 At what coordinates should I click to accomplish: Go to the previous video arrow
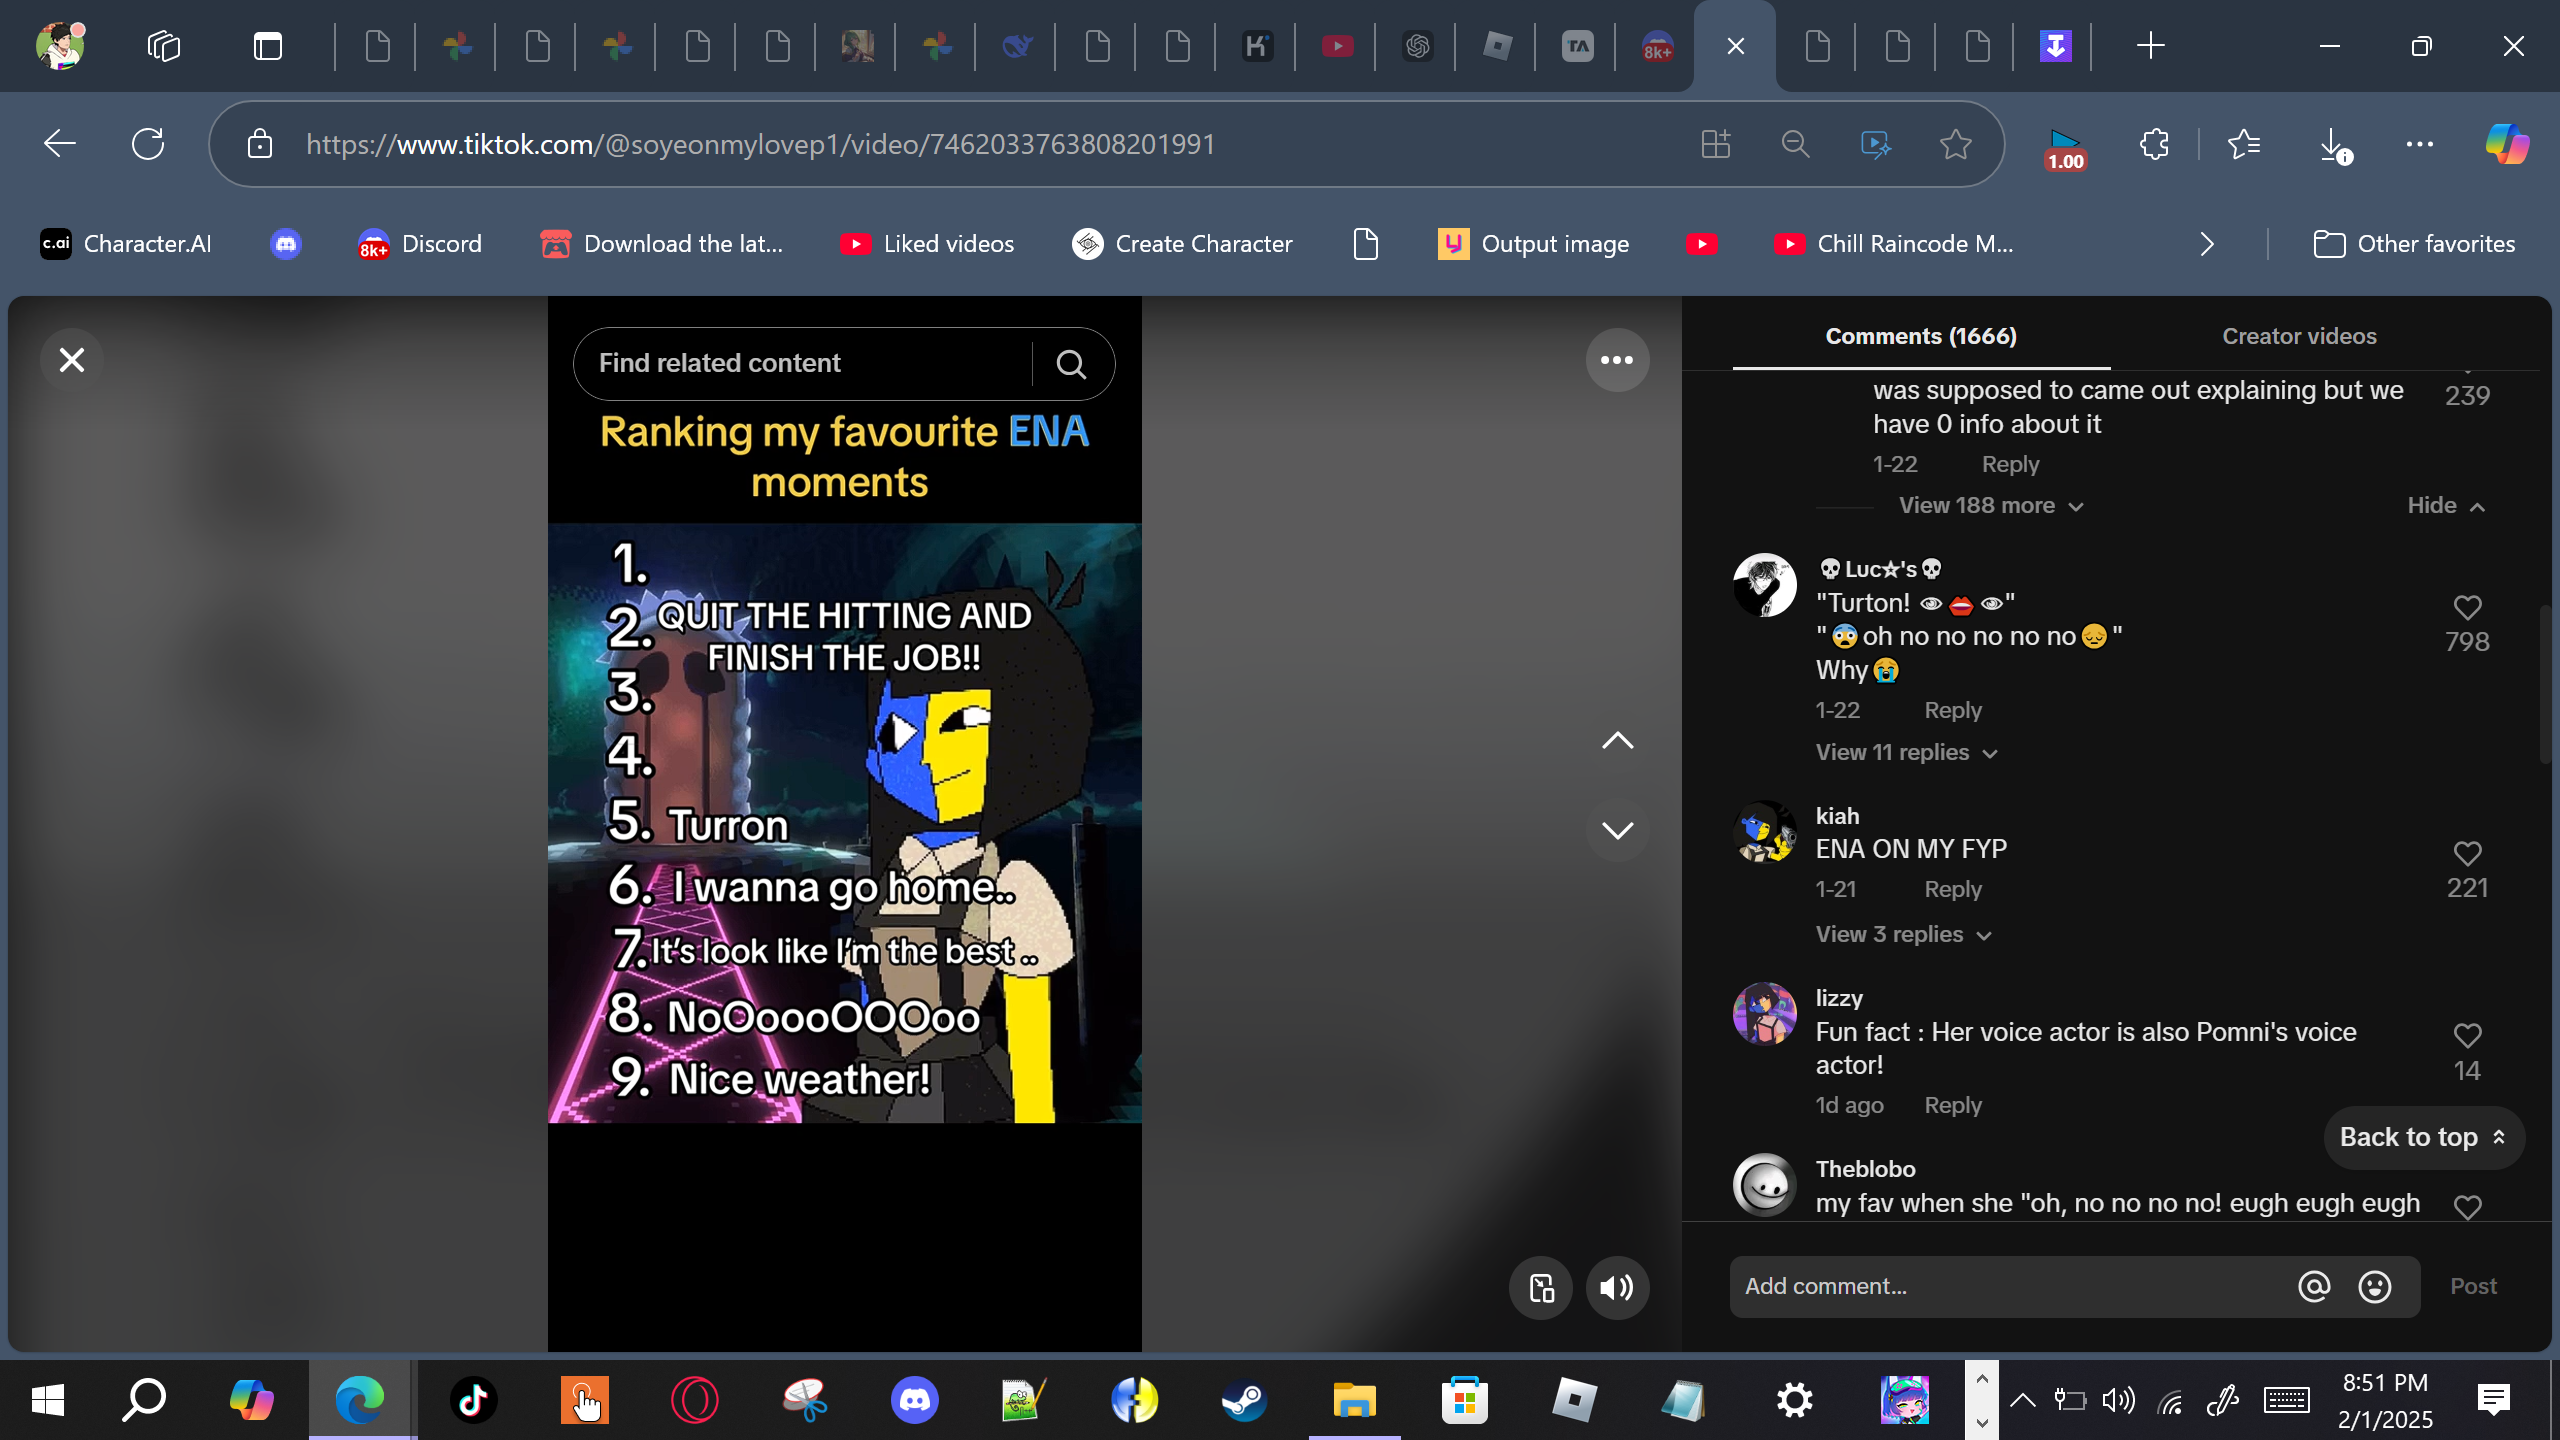pyautogui.click(x=1617, y=741)
